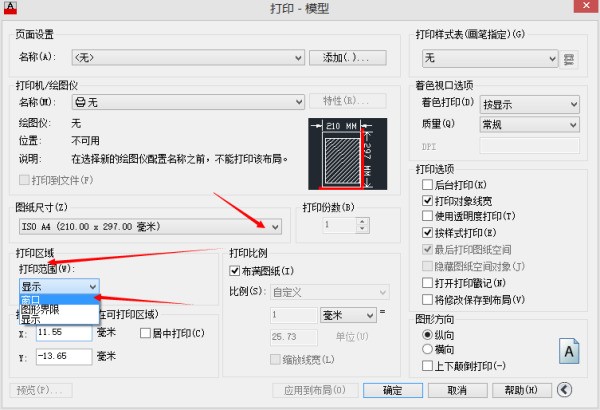Image resolution: width=600 pixels, height=410 pixels.
Task: Click the plot style table editor icon
Action: point(570,59)
